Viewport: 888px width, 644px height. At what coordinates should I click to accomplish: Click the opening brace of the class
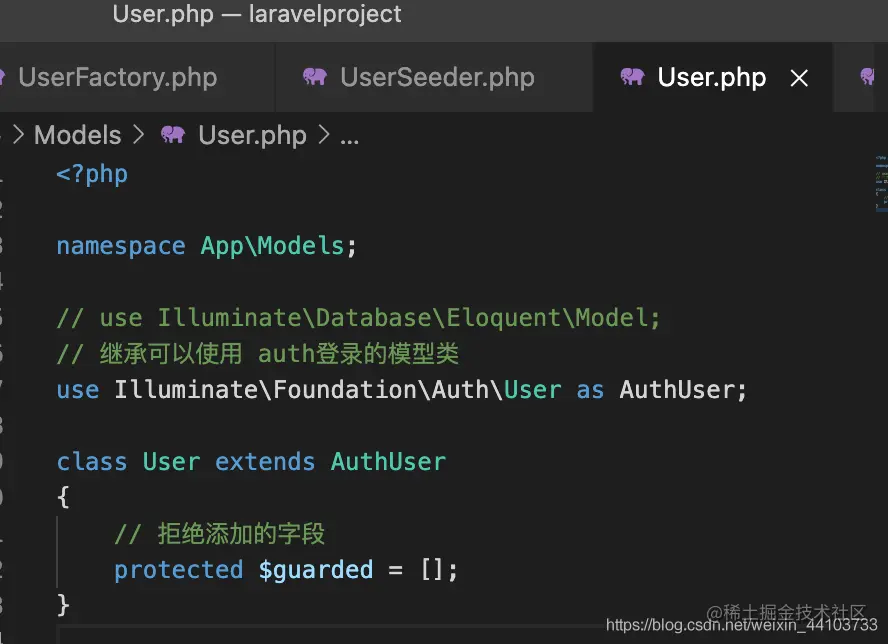point(63,497)
